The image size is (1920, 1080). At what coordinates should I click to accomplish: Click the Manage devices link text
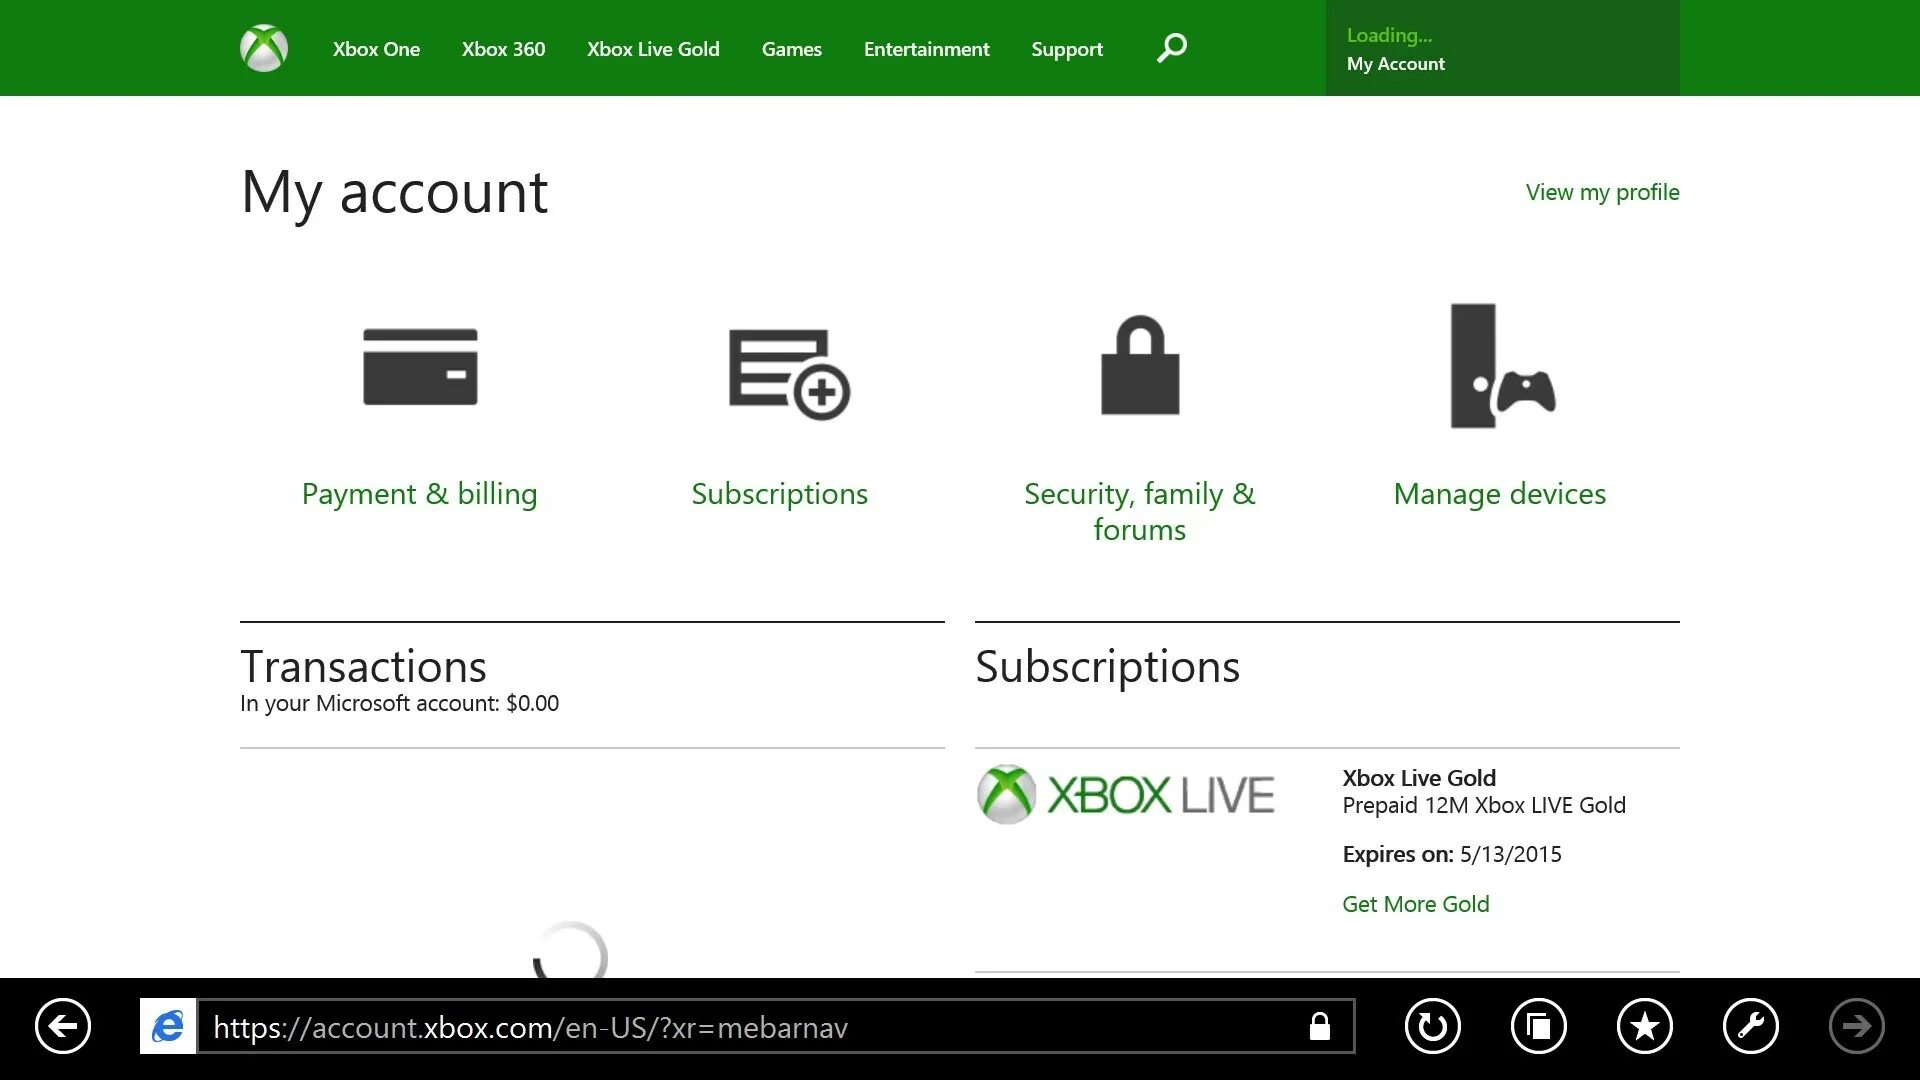(x=1499, y=494)
